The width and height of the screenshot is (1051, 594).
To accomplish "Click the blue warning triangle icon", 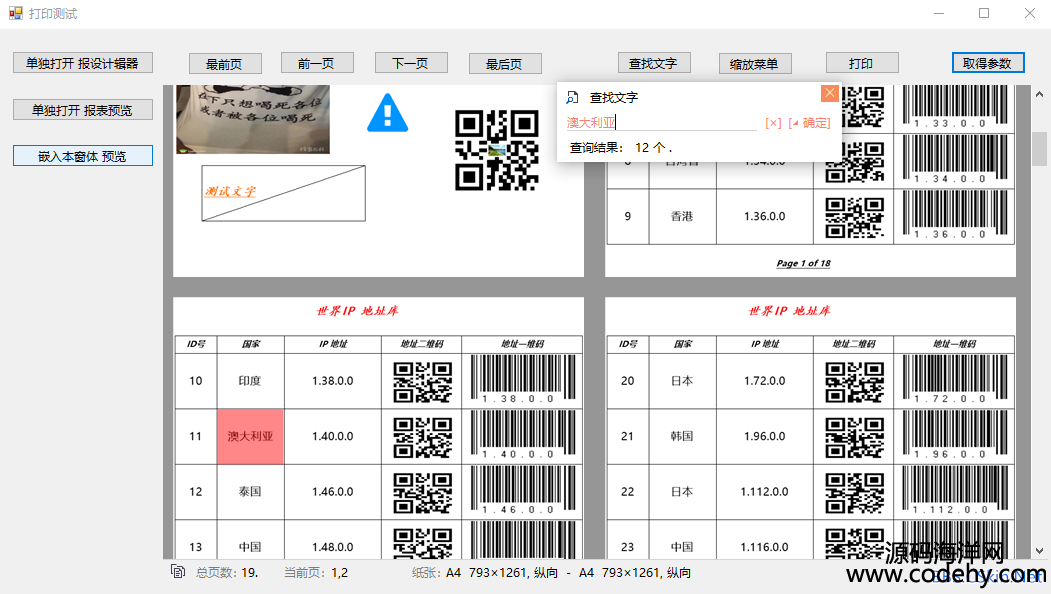I will pos(387,113).
